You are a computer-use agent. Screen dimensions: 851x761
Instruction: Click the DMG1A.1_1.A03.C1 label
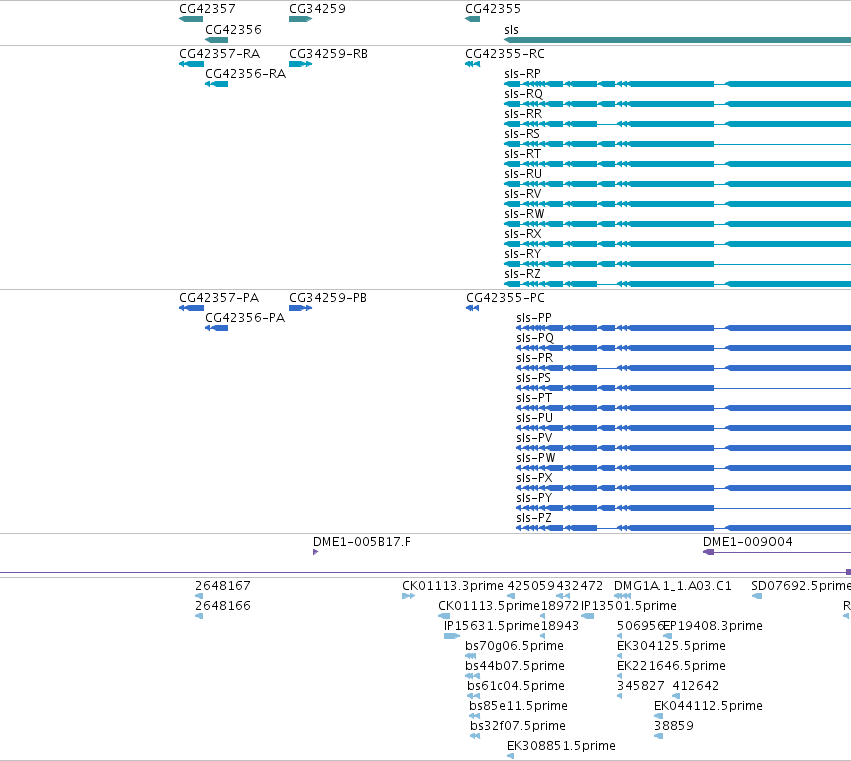[672, 586]
